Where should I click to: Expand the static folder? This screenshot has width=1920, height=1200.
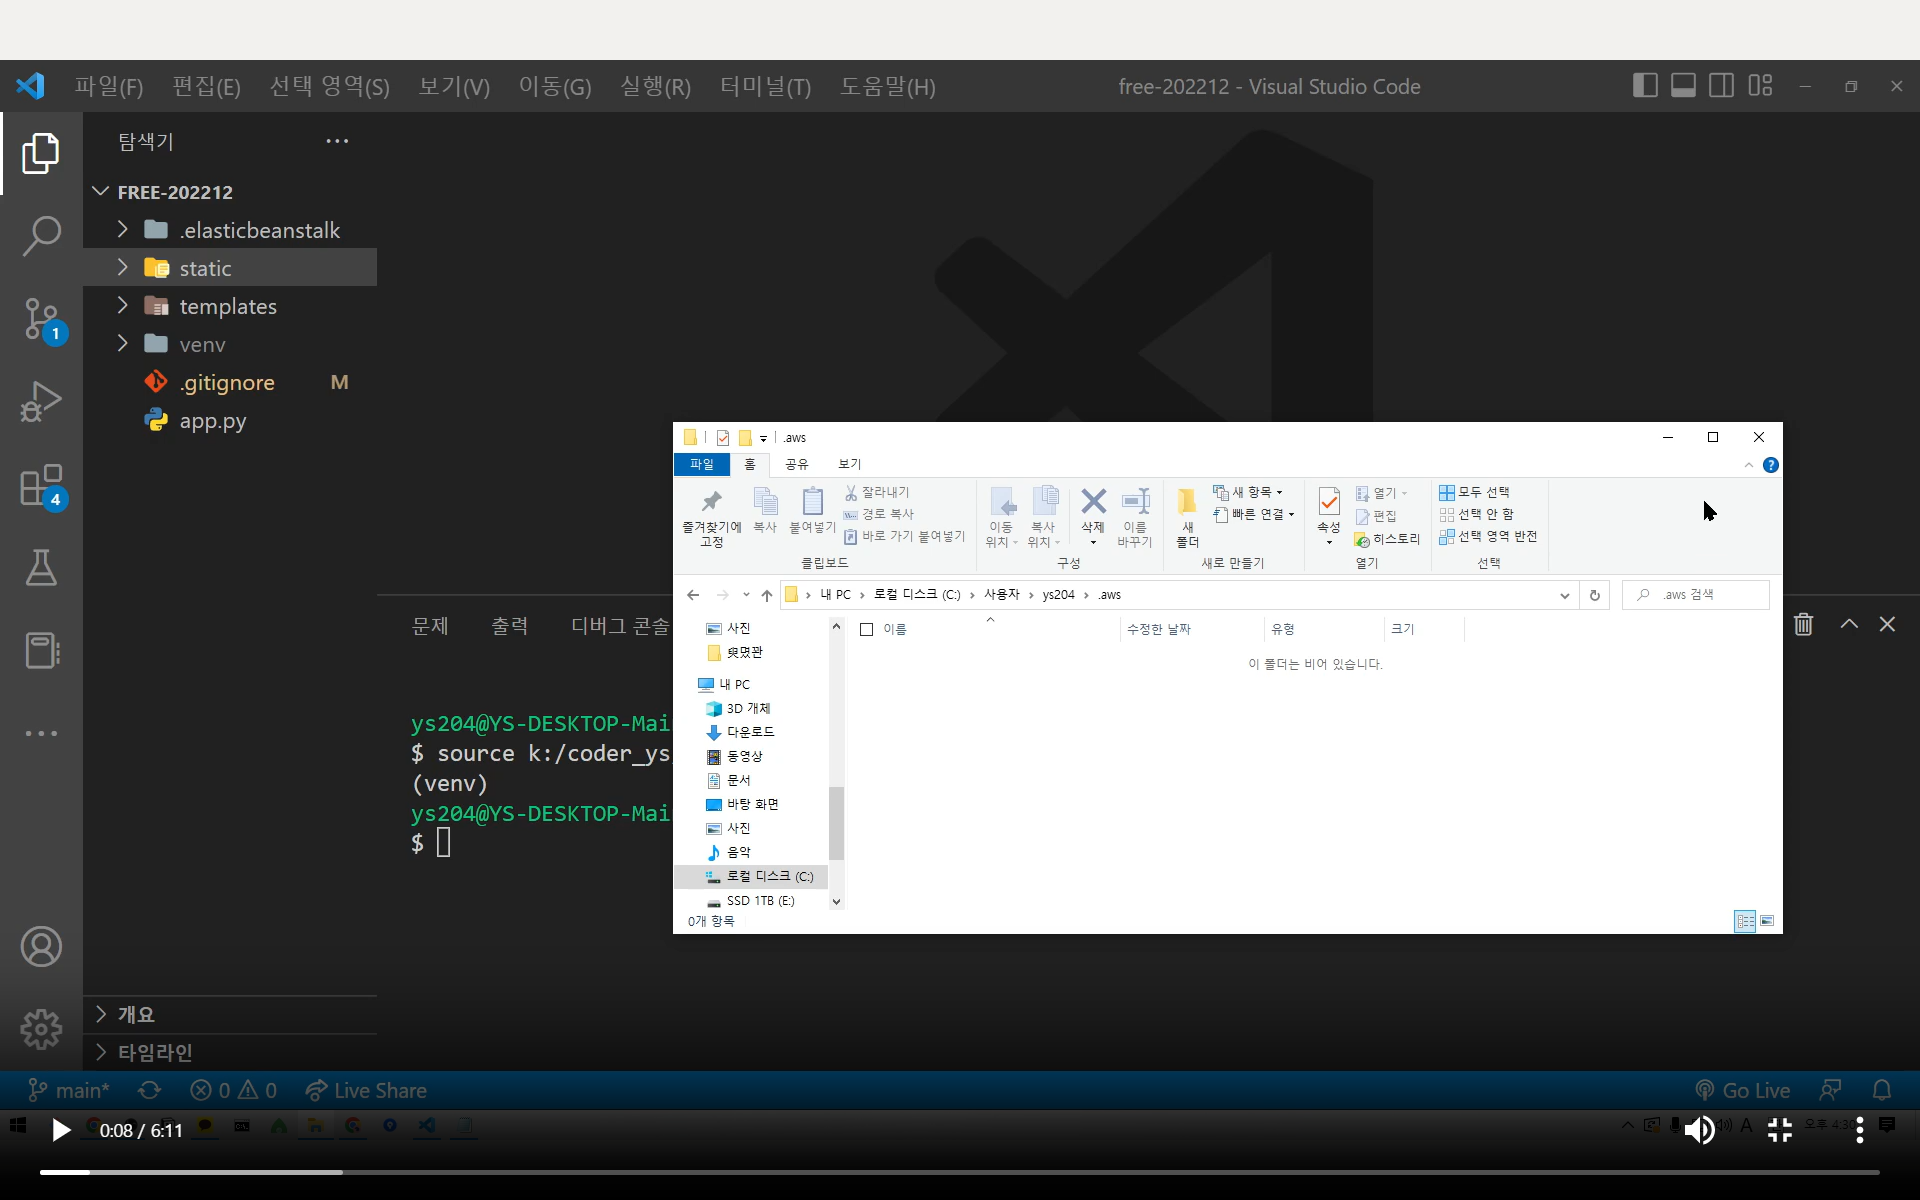pos(123,267)
